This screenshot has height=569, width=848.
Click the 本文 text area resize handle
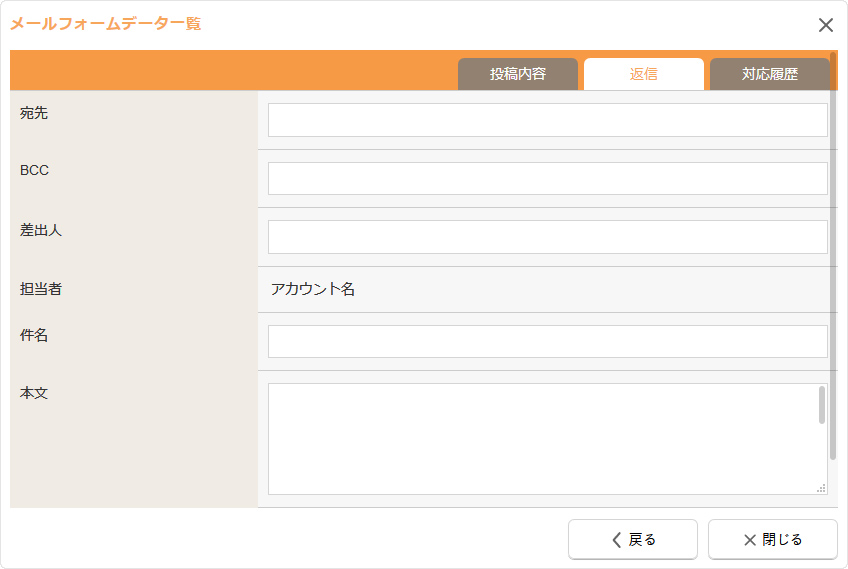point(821,488)
